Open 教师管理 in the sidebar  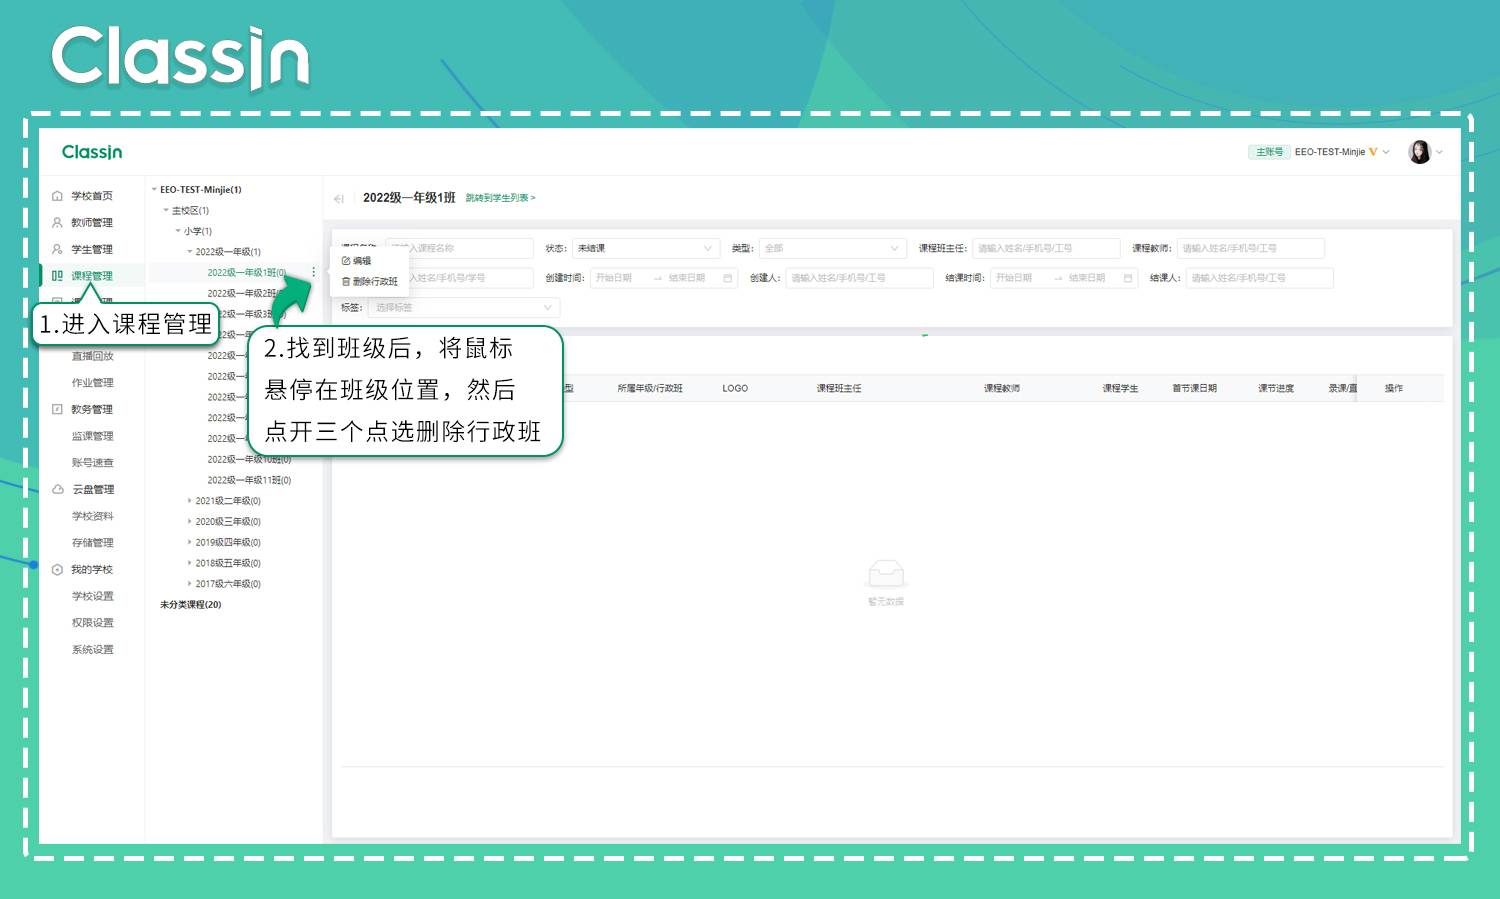(92, 223)
